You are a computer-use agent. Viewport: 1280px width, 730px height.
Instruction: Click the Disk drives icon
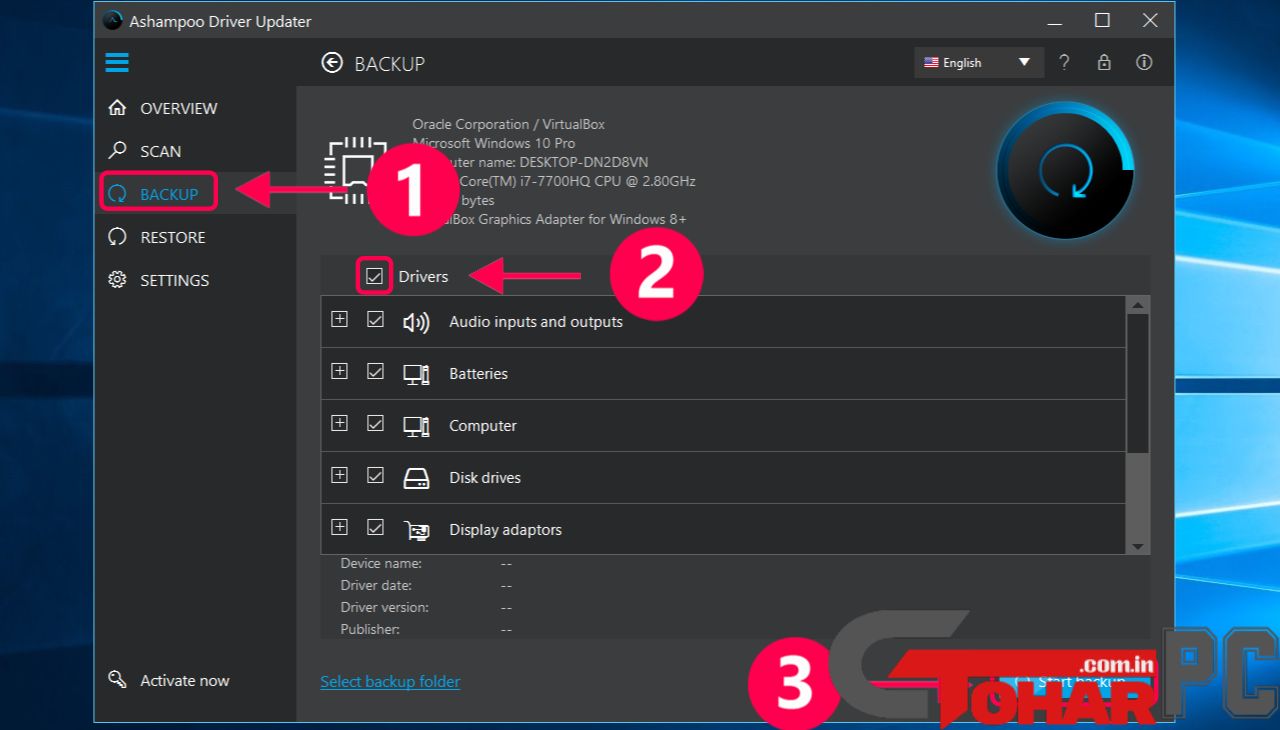[x=416, y=478]
